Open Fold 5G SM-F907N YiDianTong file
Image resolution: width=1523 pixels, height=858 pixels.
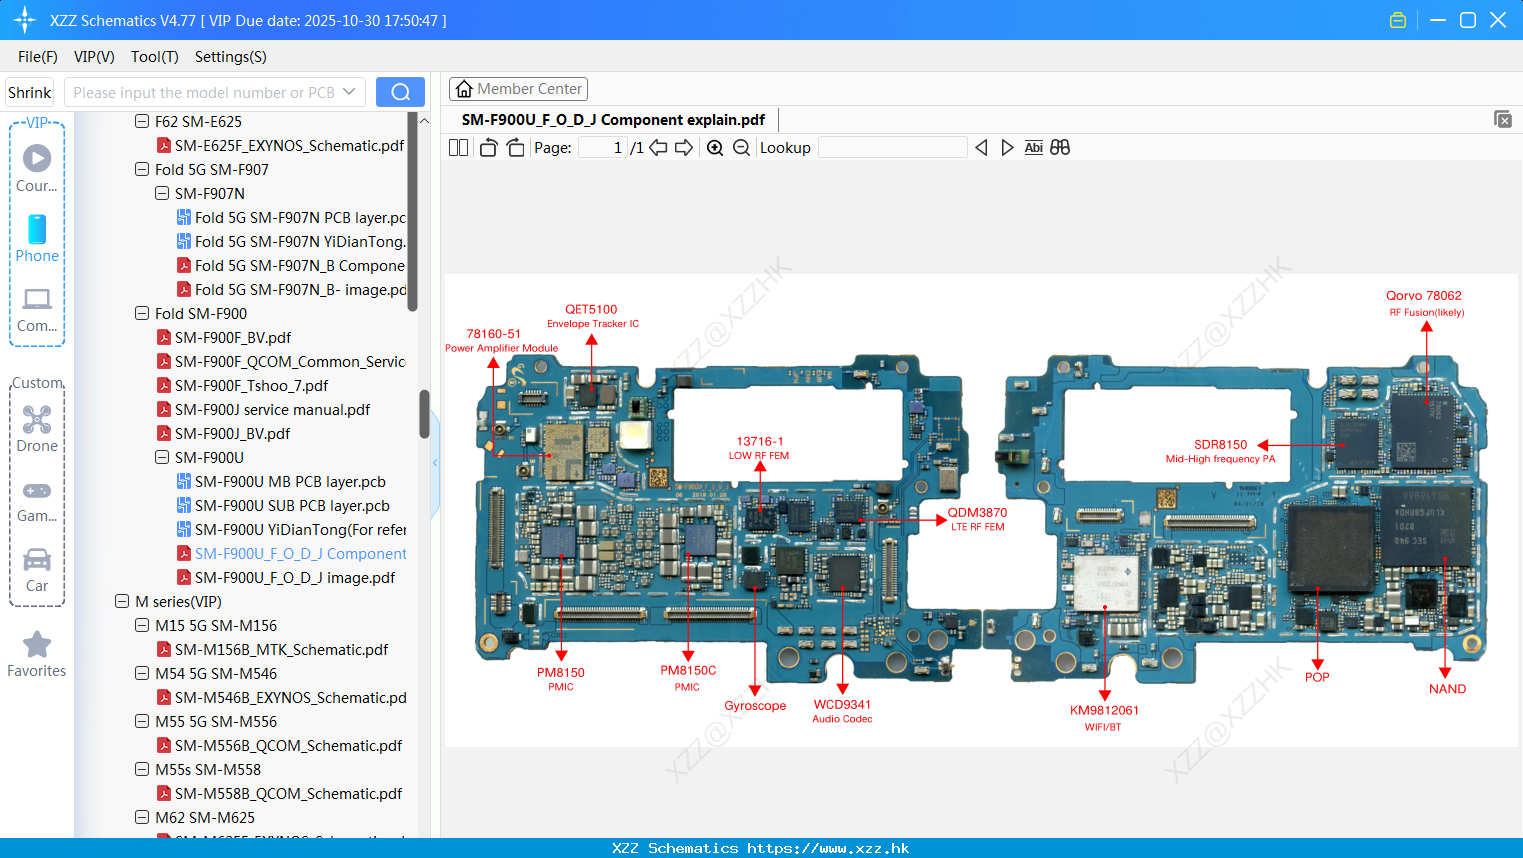tap(291, 242)
